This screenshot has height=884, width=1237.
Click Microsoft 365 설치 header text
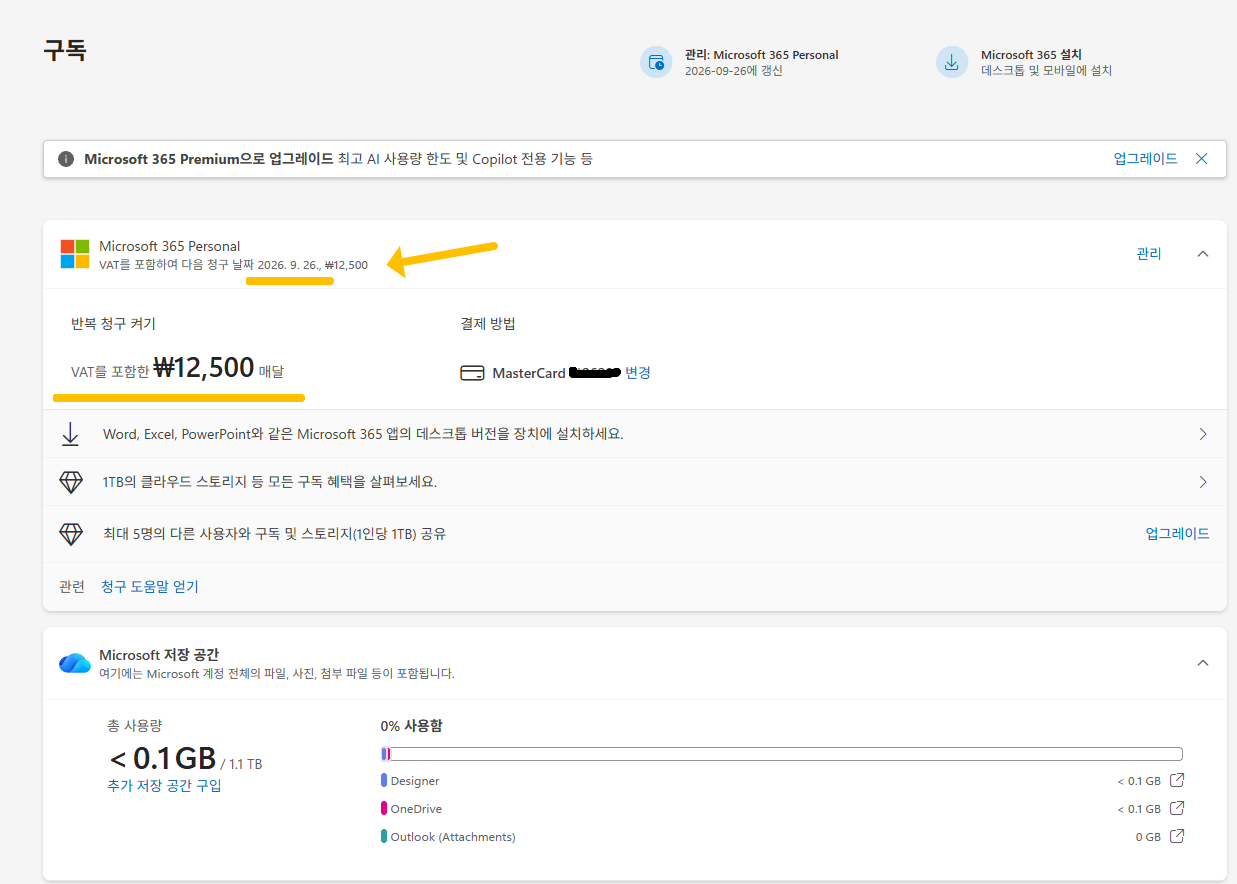(1031, 55)
